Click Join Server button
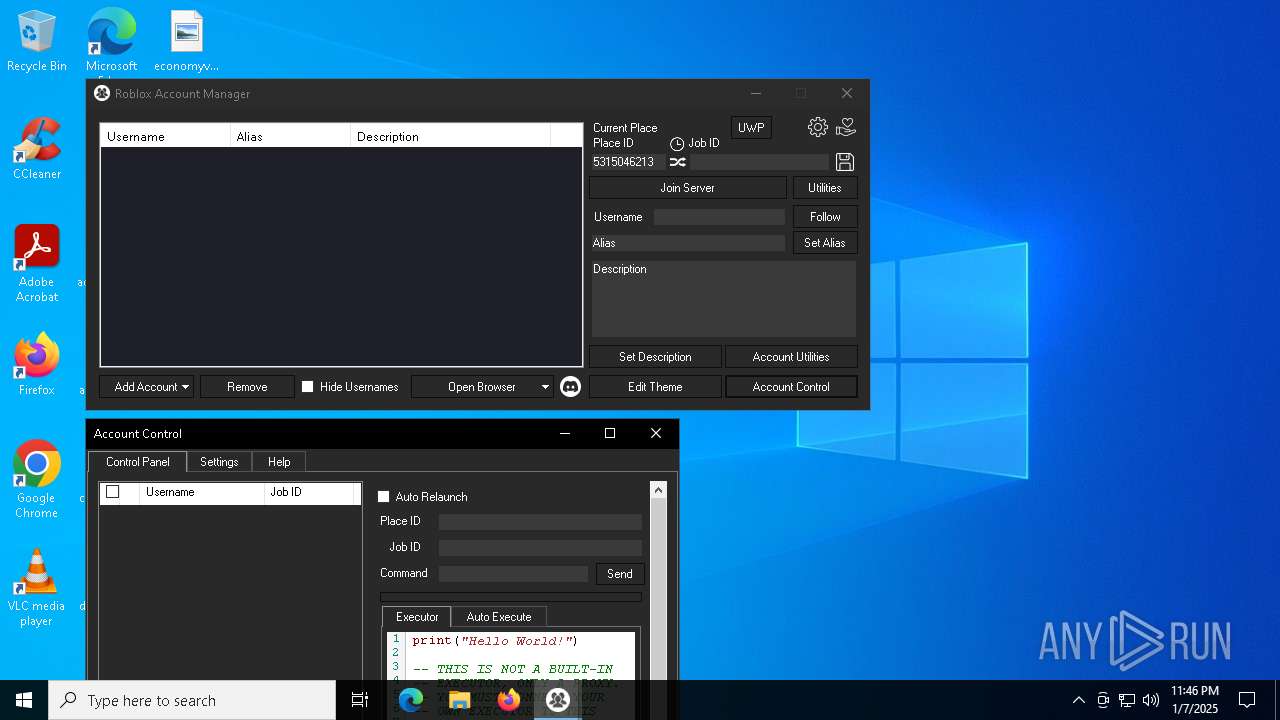Image resolution: width=1280 pixels, height=720 pixels. click(688, 188)
